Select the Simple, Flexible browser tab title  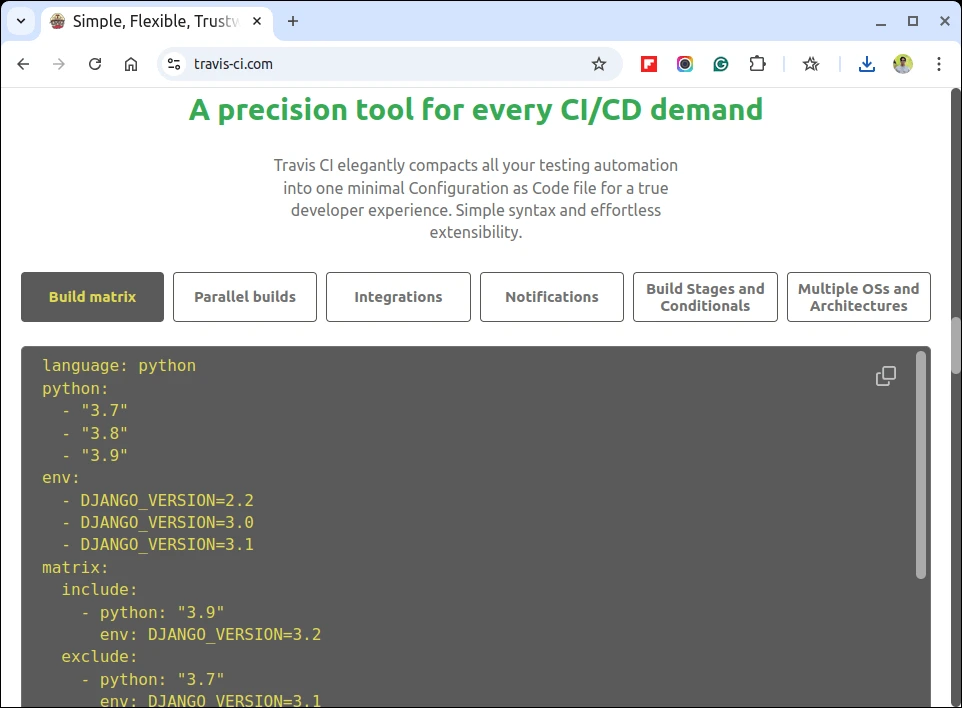[156, 21]
